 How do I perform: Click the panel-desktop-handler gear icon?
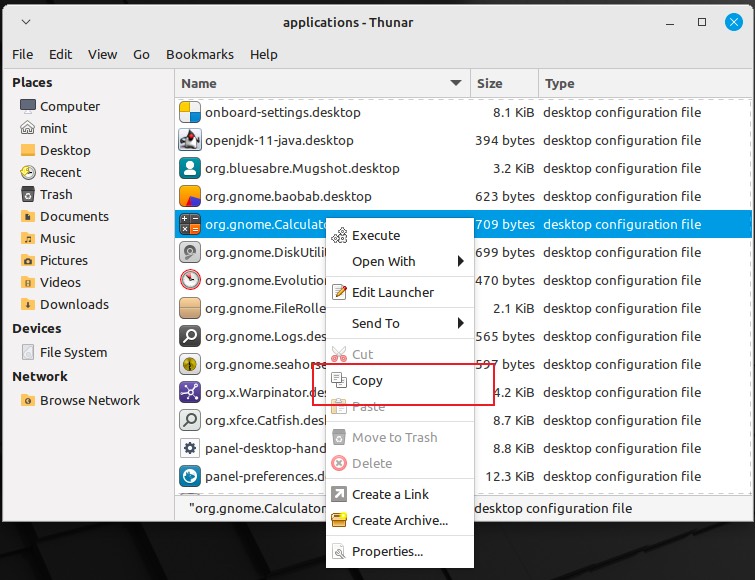[x=190, y=448]
